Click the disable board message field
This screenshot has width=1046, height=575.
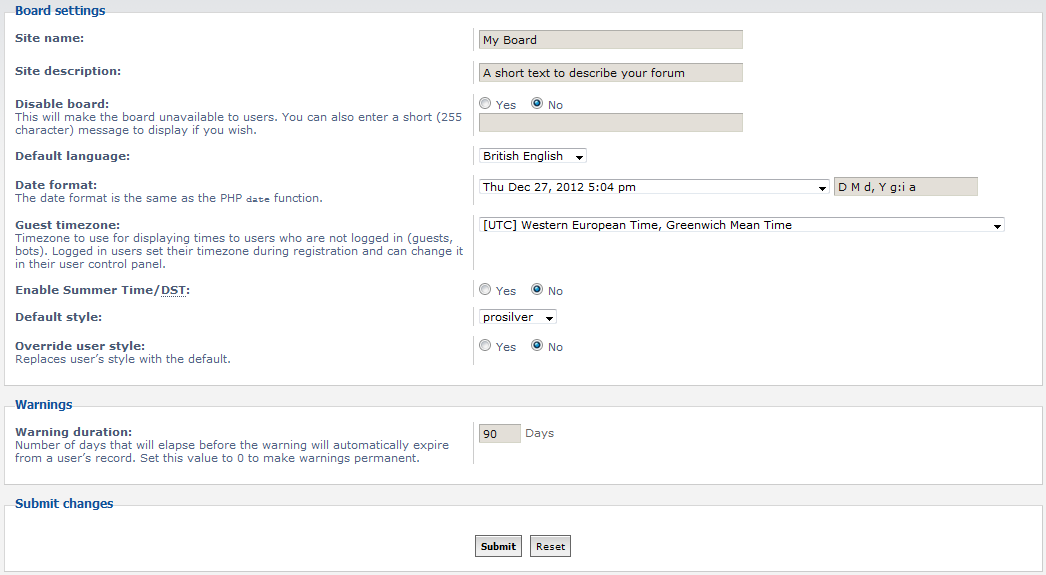611,122
